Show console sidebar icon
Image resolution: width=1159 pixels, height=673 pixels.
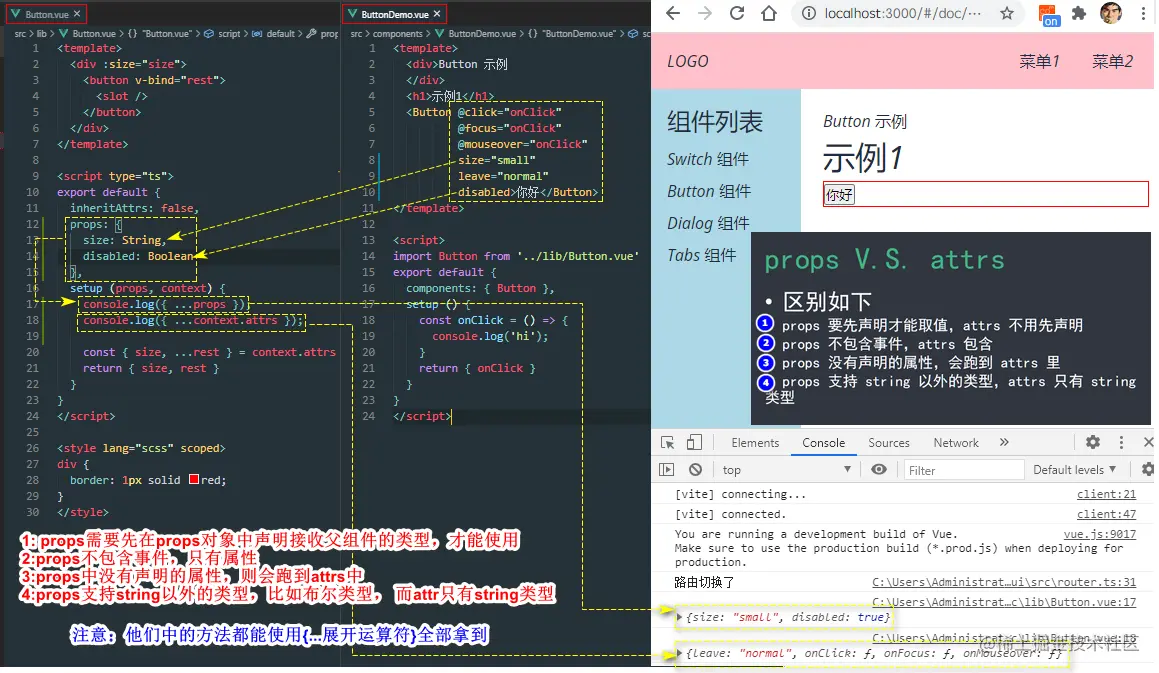[x=666, y=470]
